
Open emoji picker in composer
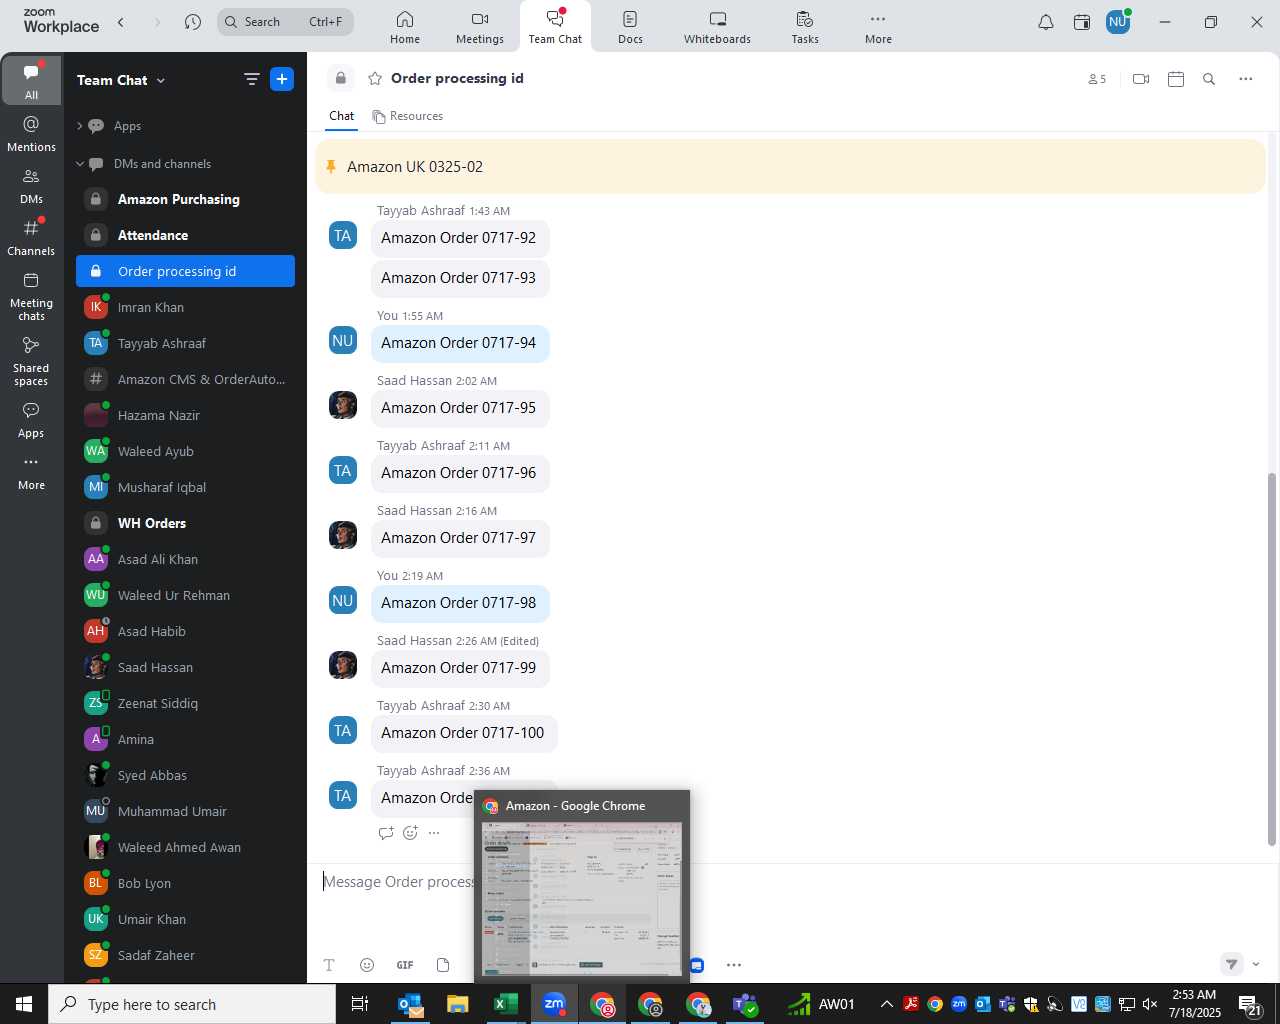pos(367,965)
